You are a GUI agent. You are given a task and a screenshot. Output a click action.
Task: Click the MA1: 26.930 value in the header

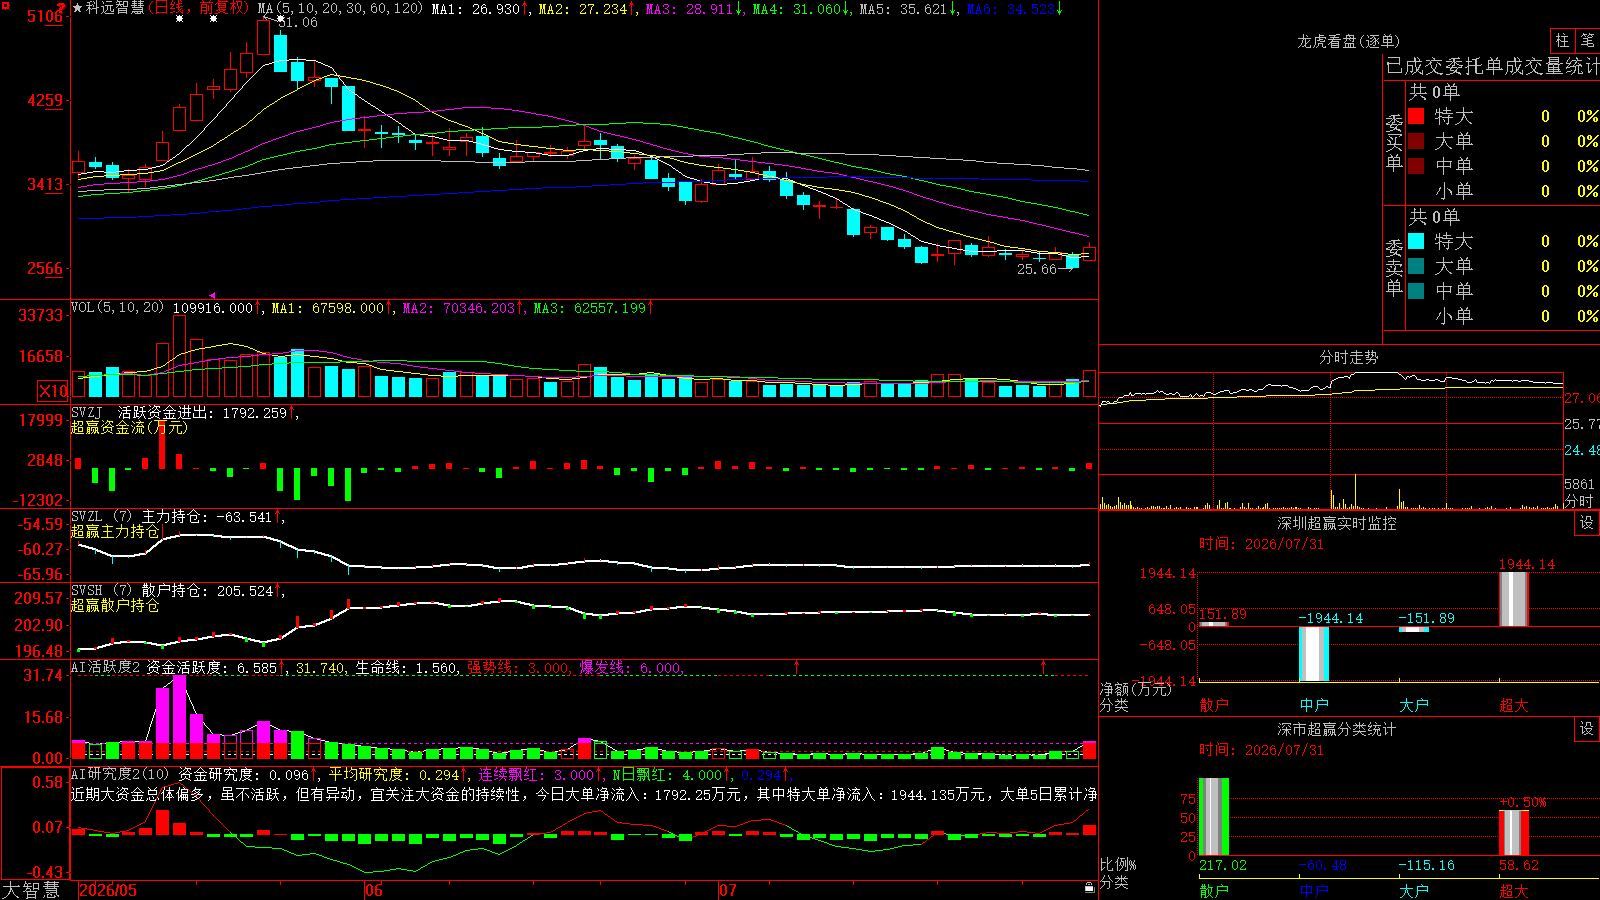(481, 9)
